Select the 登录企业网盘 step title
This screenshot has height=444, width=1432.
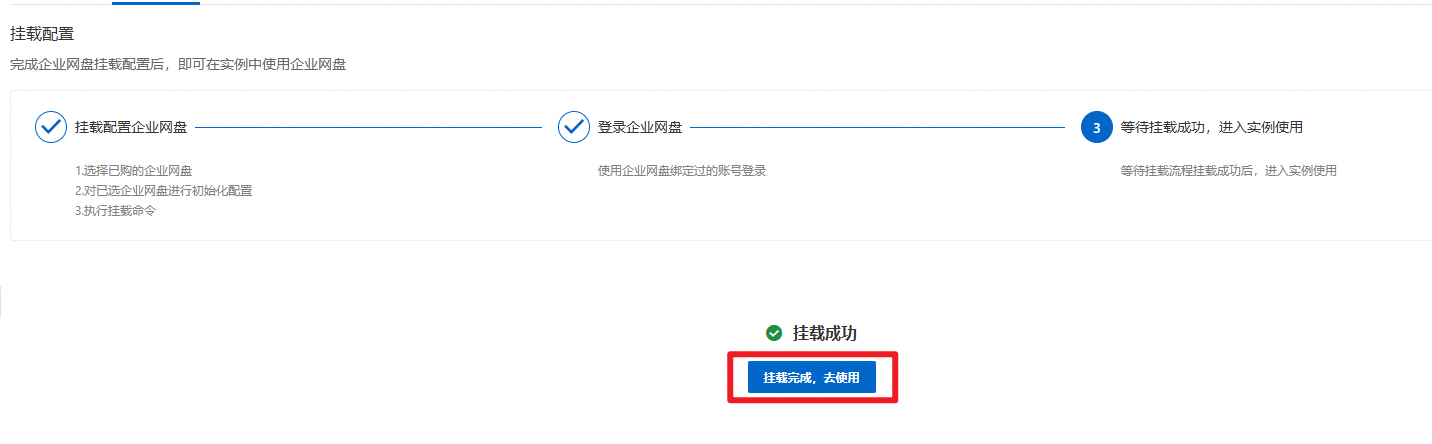(x=640, y=128)
